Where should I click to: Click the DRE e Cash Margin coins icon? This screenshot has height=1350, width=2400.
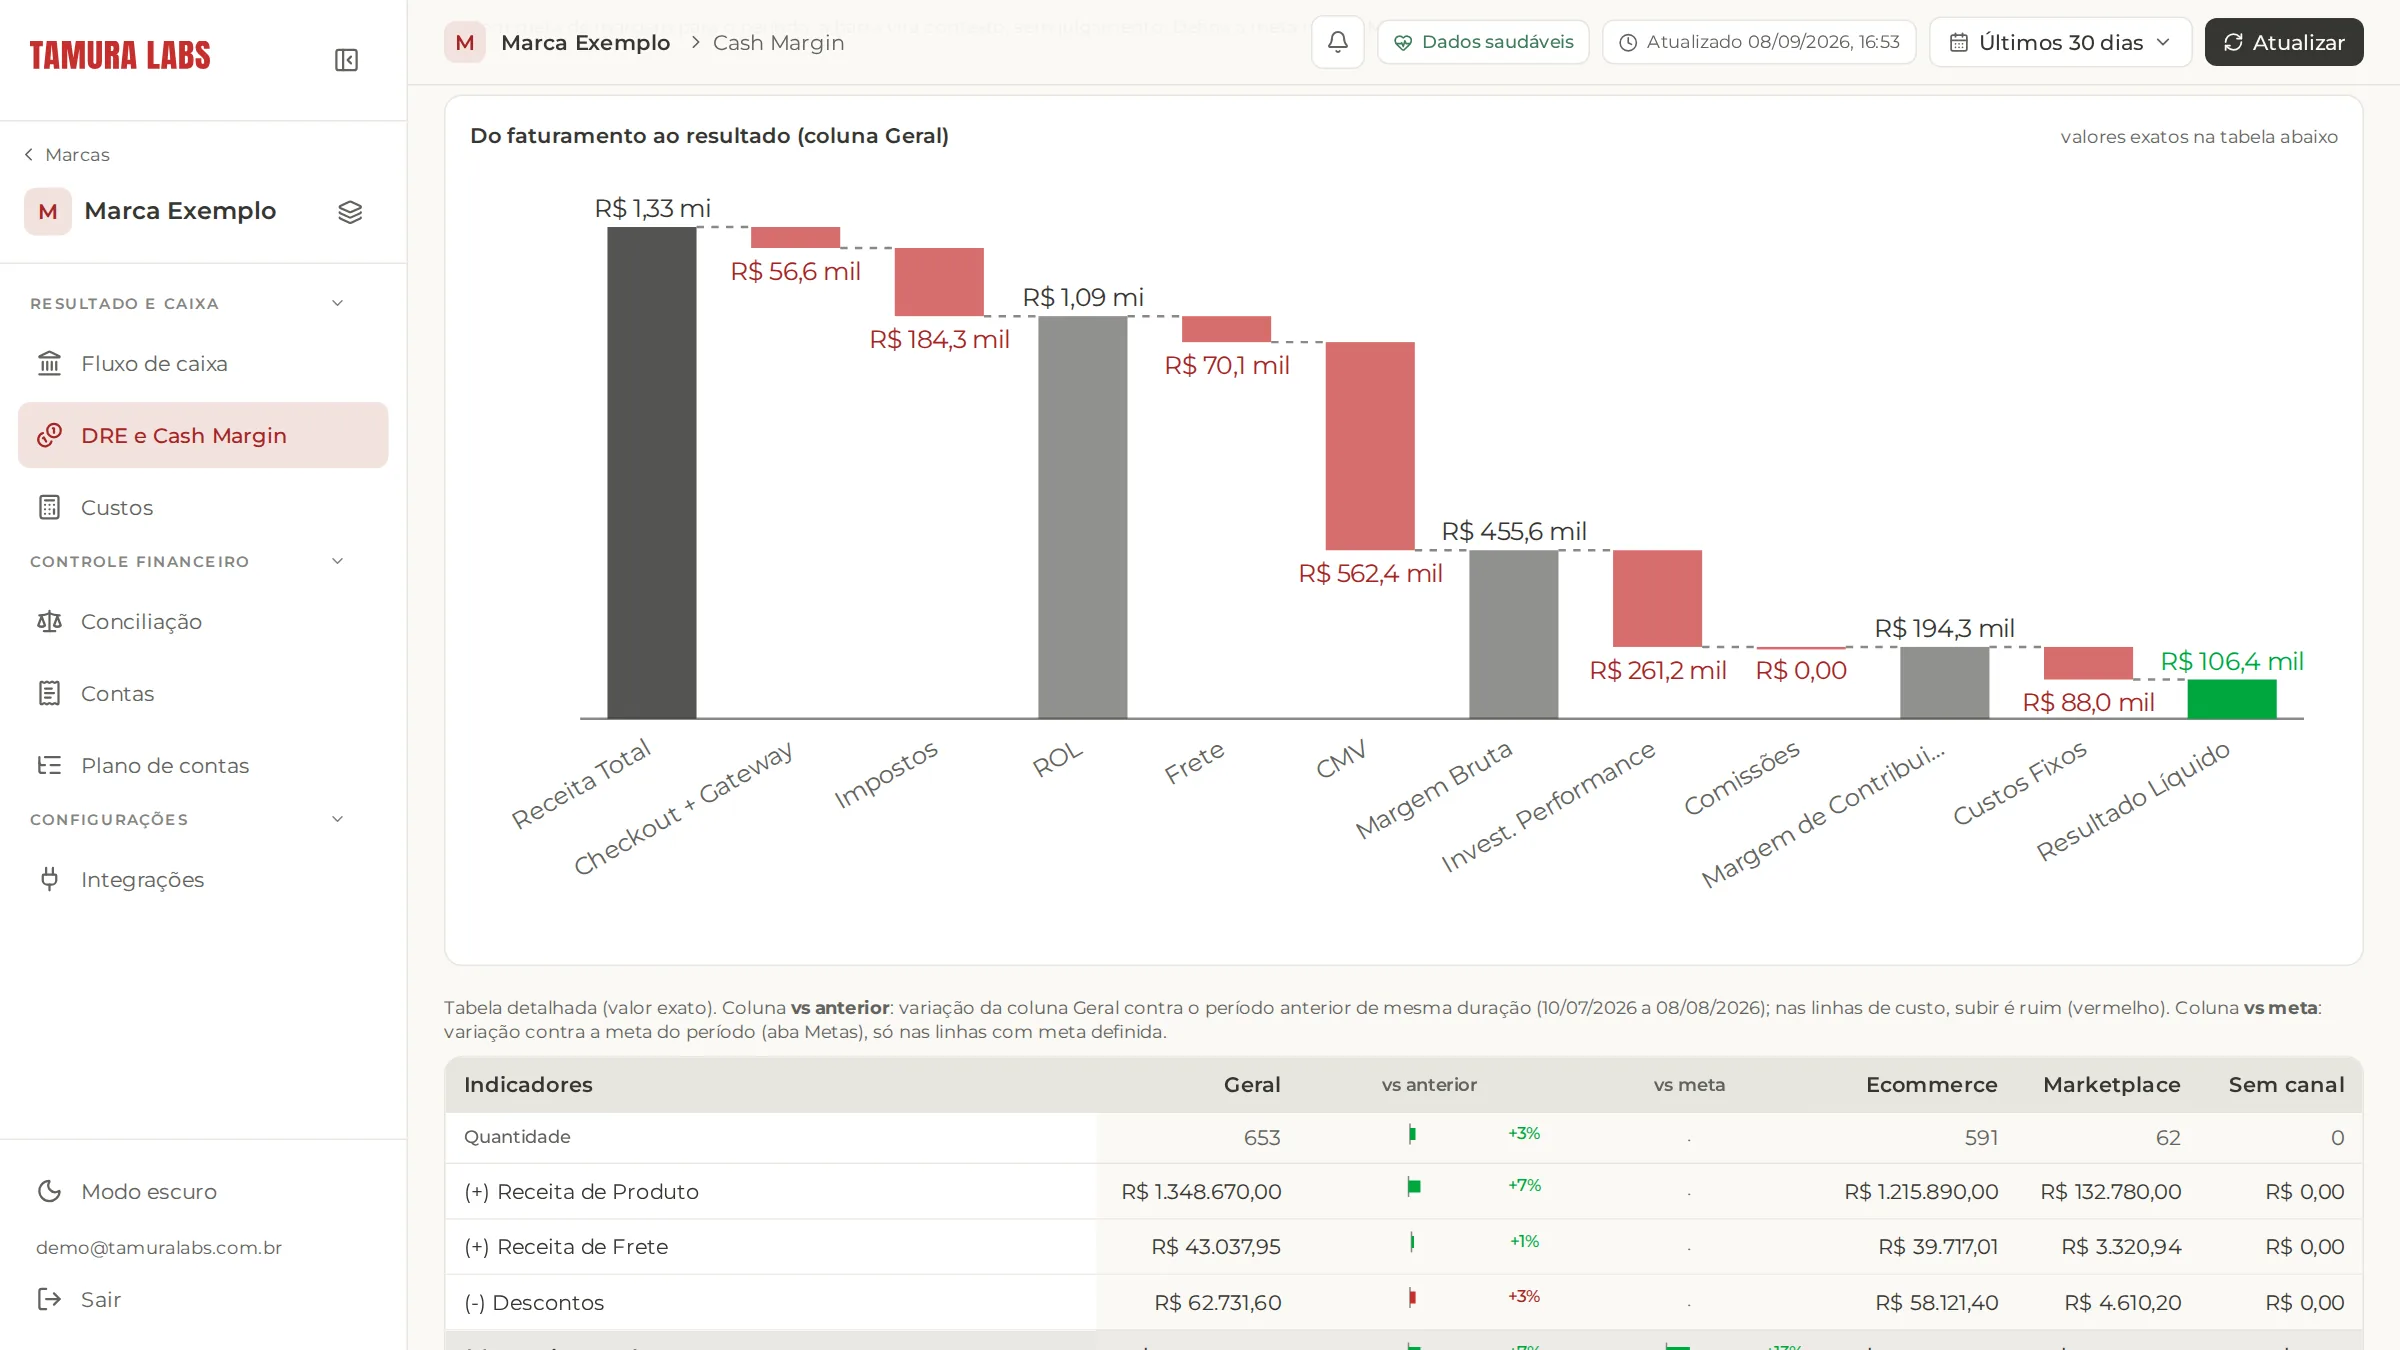49,435
